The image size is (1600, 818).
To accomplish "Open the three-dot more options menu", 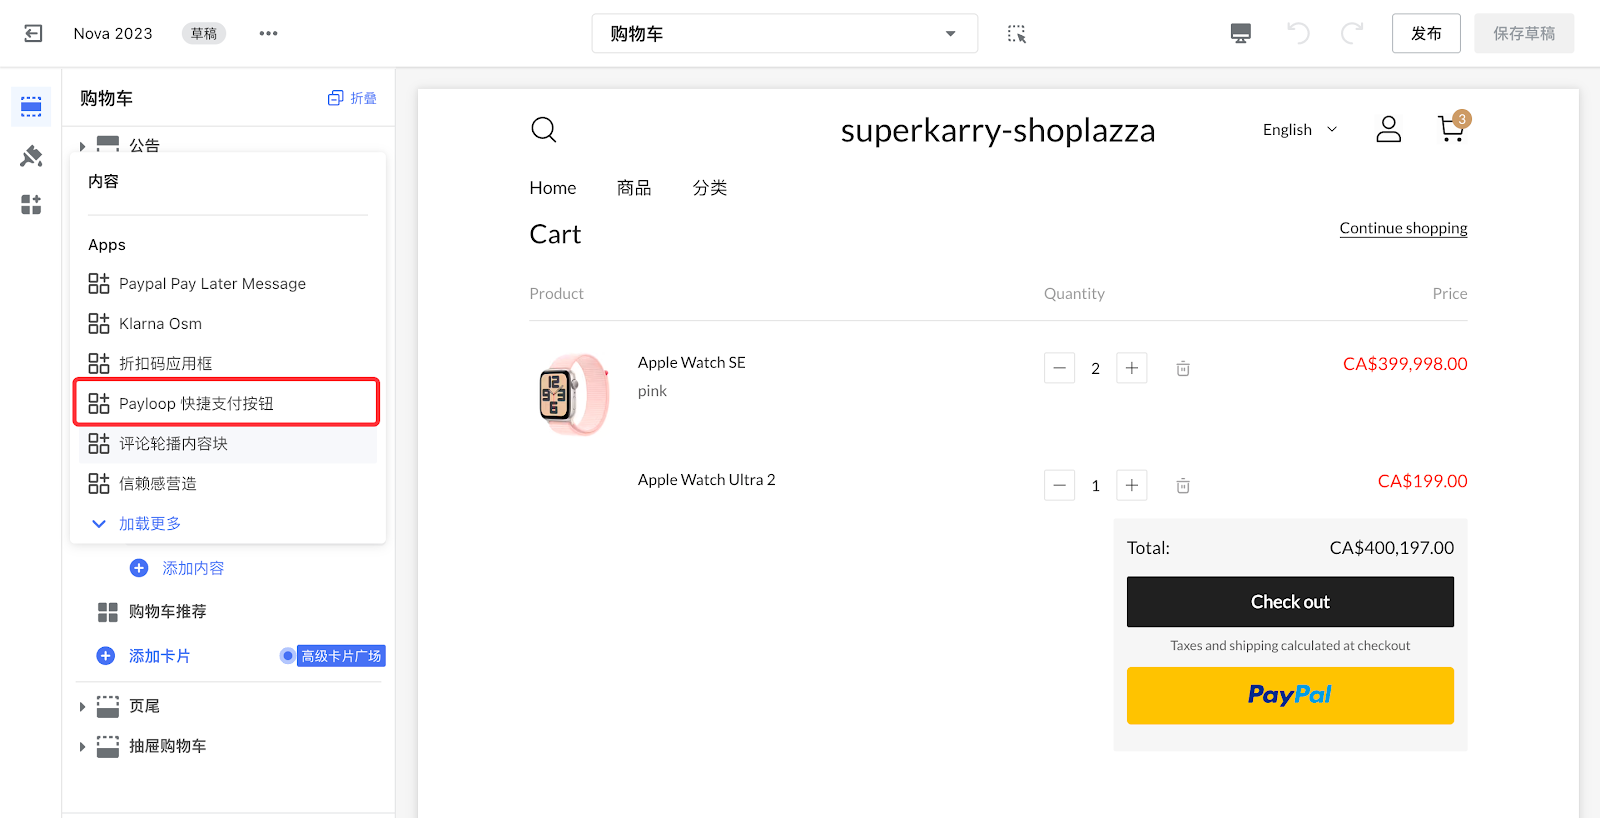I will point(268,34).
